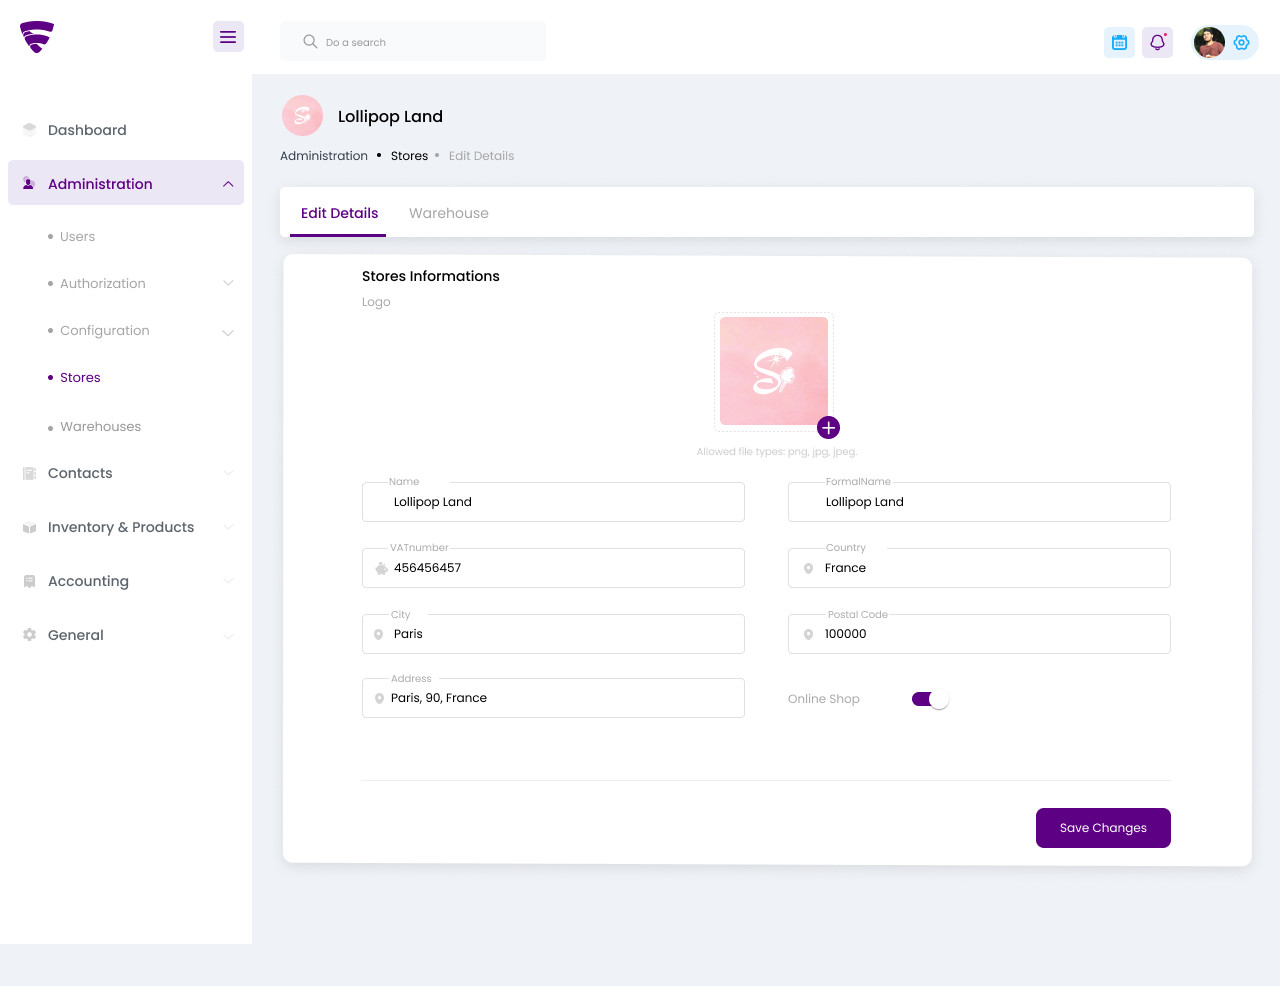Screen dimensions: 1280x986
Task: Switch to the Edit Details tab
Action: pyautogui.click(x=339, y=213)
